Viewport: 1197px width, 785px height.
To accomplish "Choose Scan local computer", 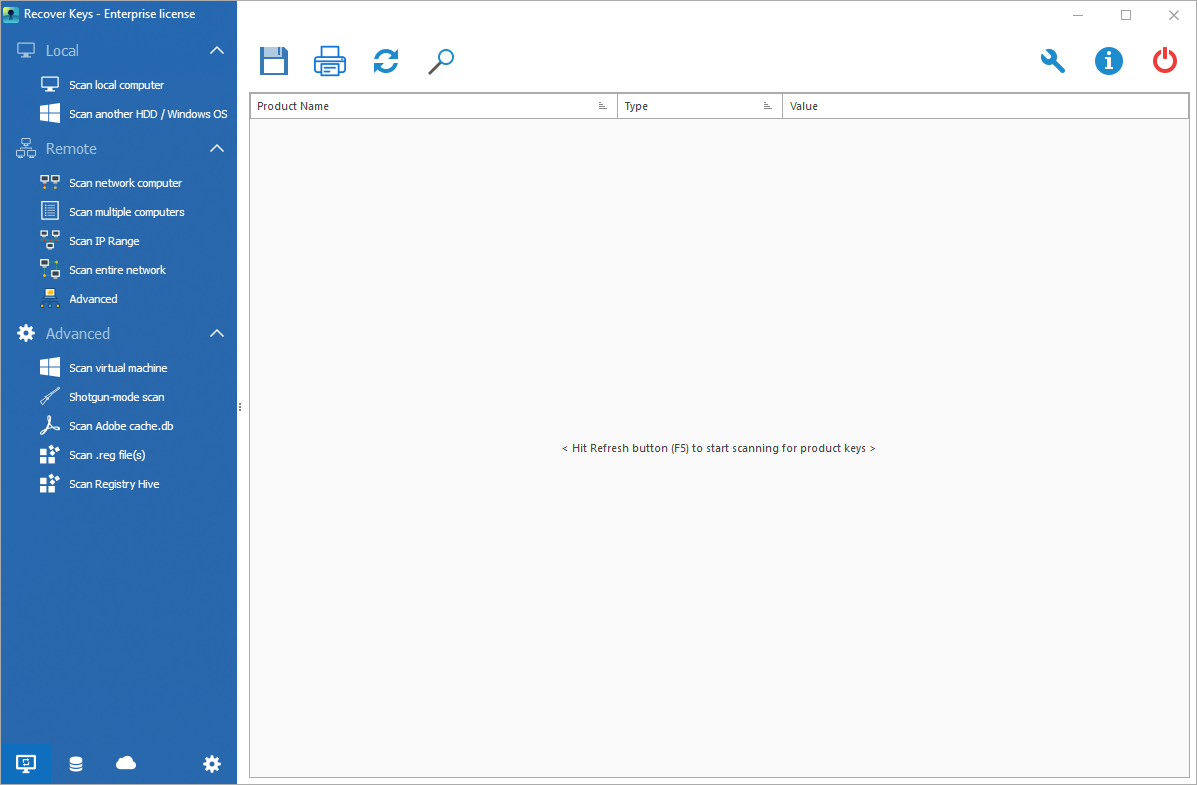I will click(x=117, y=85).
